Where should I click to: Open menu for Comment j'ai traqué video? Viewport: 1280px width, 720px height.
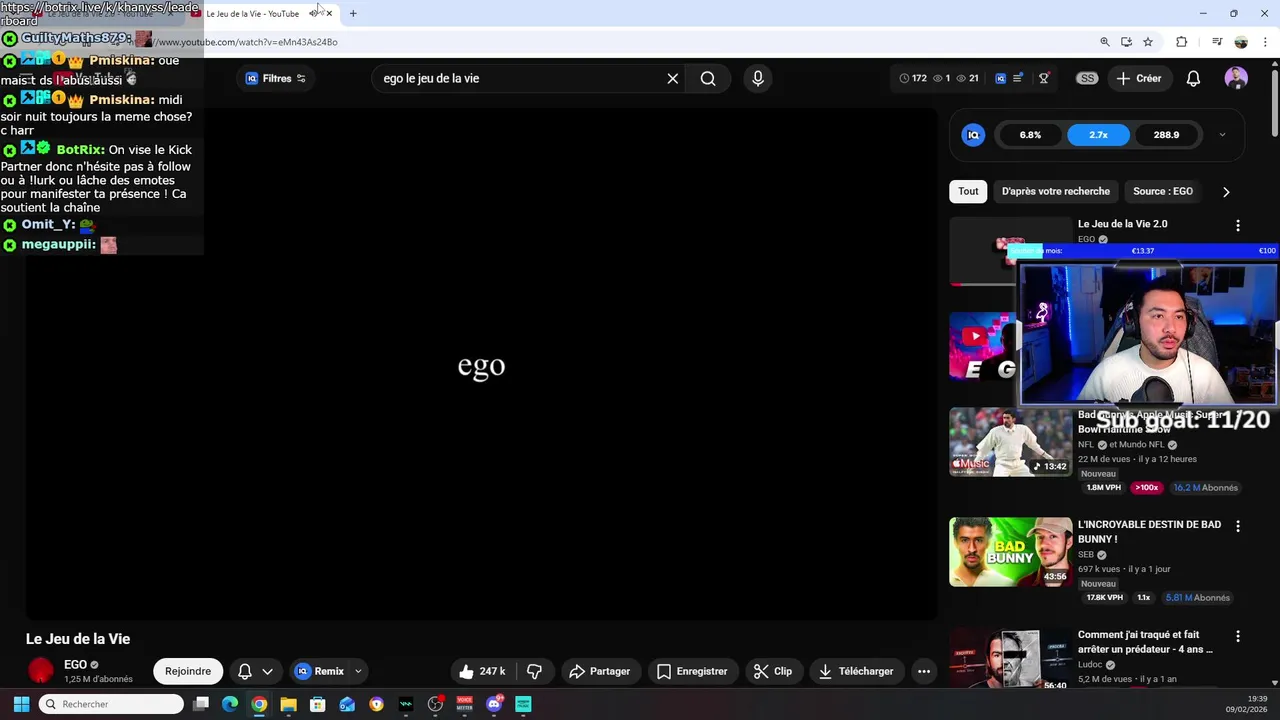[1238, 636]
